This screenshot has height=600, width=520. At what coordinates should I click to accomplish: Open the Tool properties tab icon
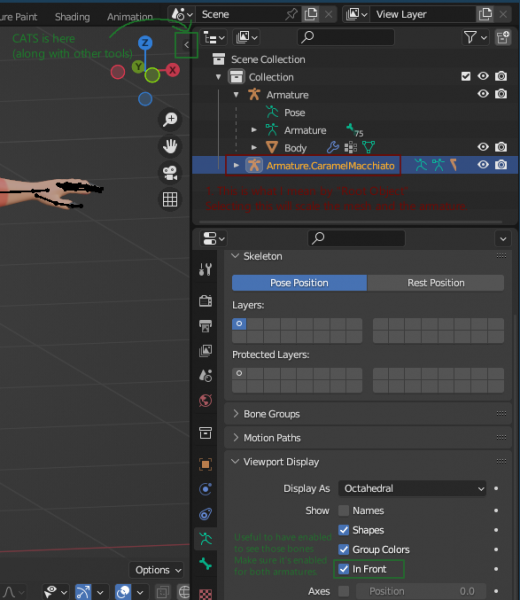tap(205, 269)
